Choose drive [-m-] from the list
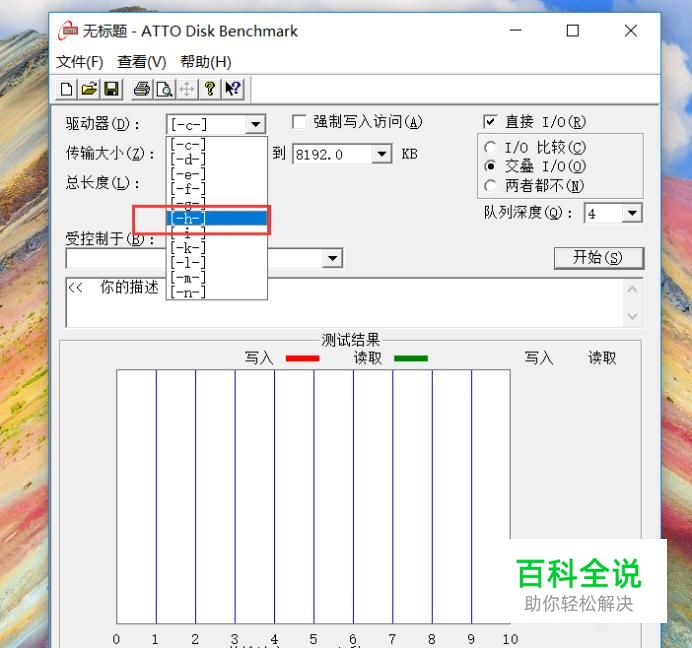This screenshot has height=648, width=692. [x=217, y=277]
